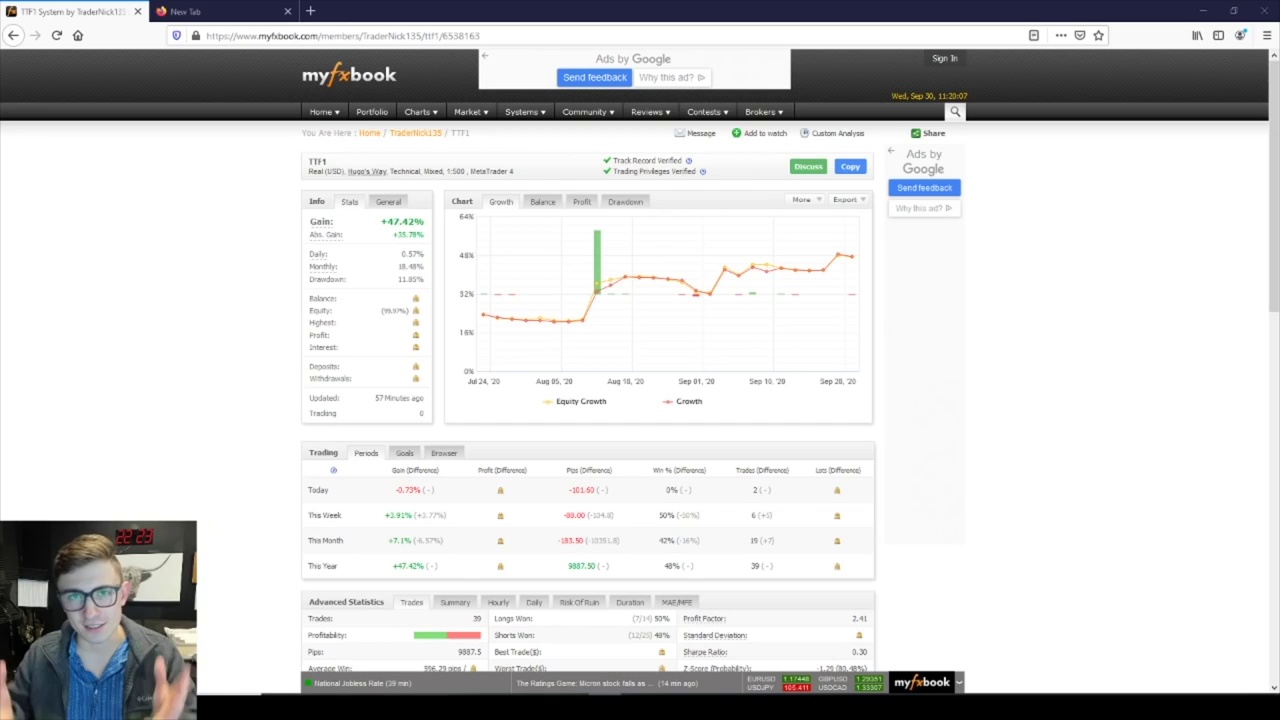The image size is (1280, 720).
Task: Open the Goals tab in Trading
Action: [x=404, y=453]
